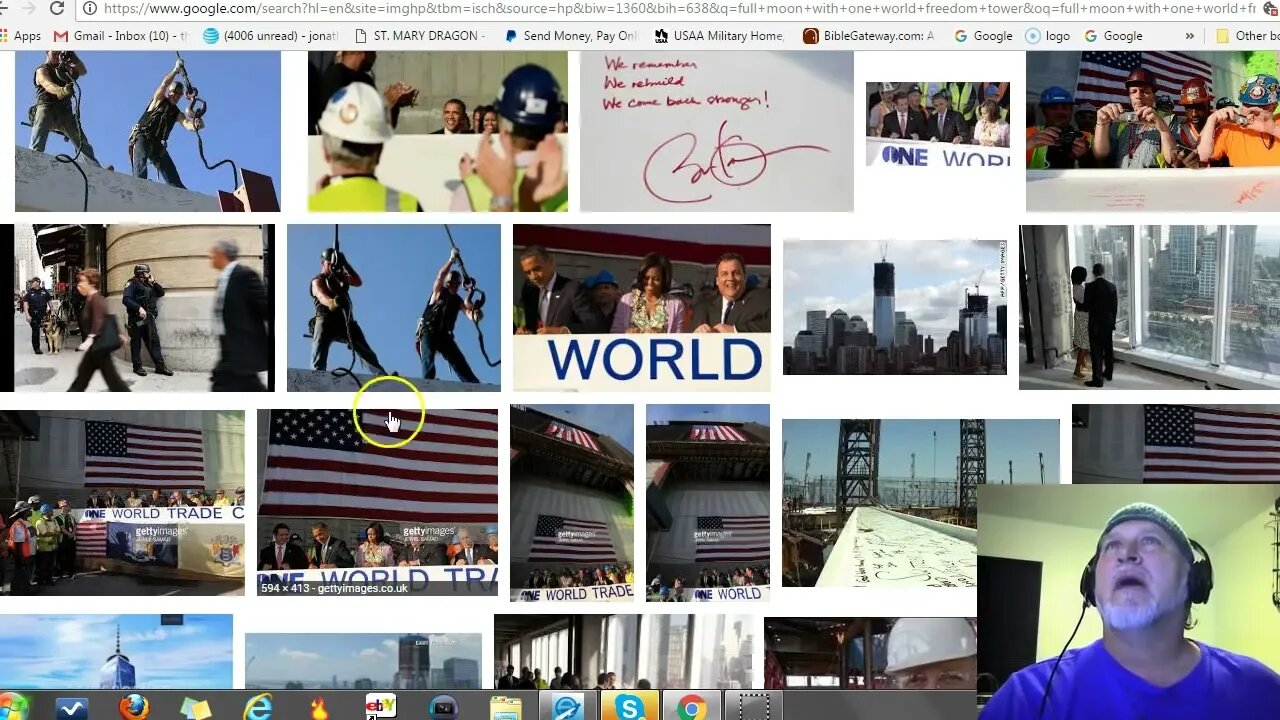The width and height of the screenshot is (1280, 720).
Task: Open second tall ONE WORLD flag photo
Action: tap(707, 503)
